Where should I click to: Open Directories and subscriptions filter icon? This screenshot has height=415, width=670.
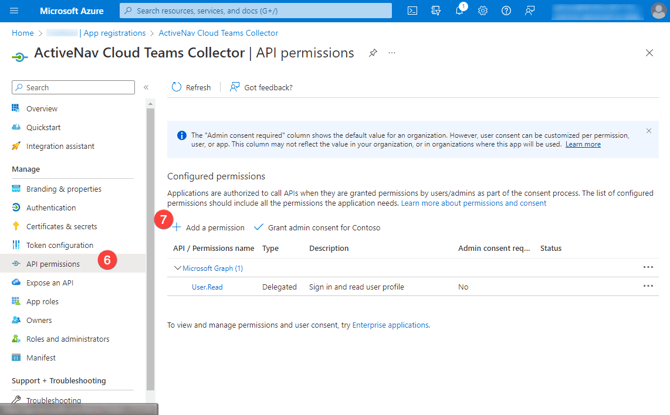pos(436,11)
